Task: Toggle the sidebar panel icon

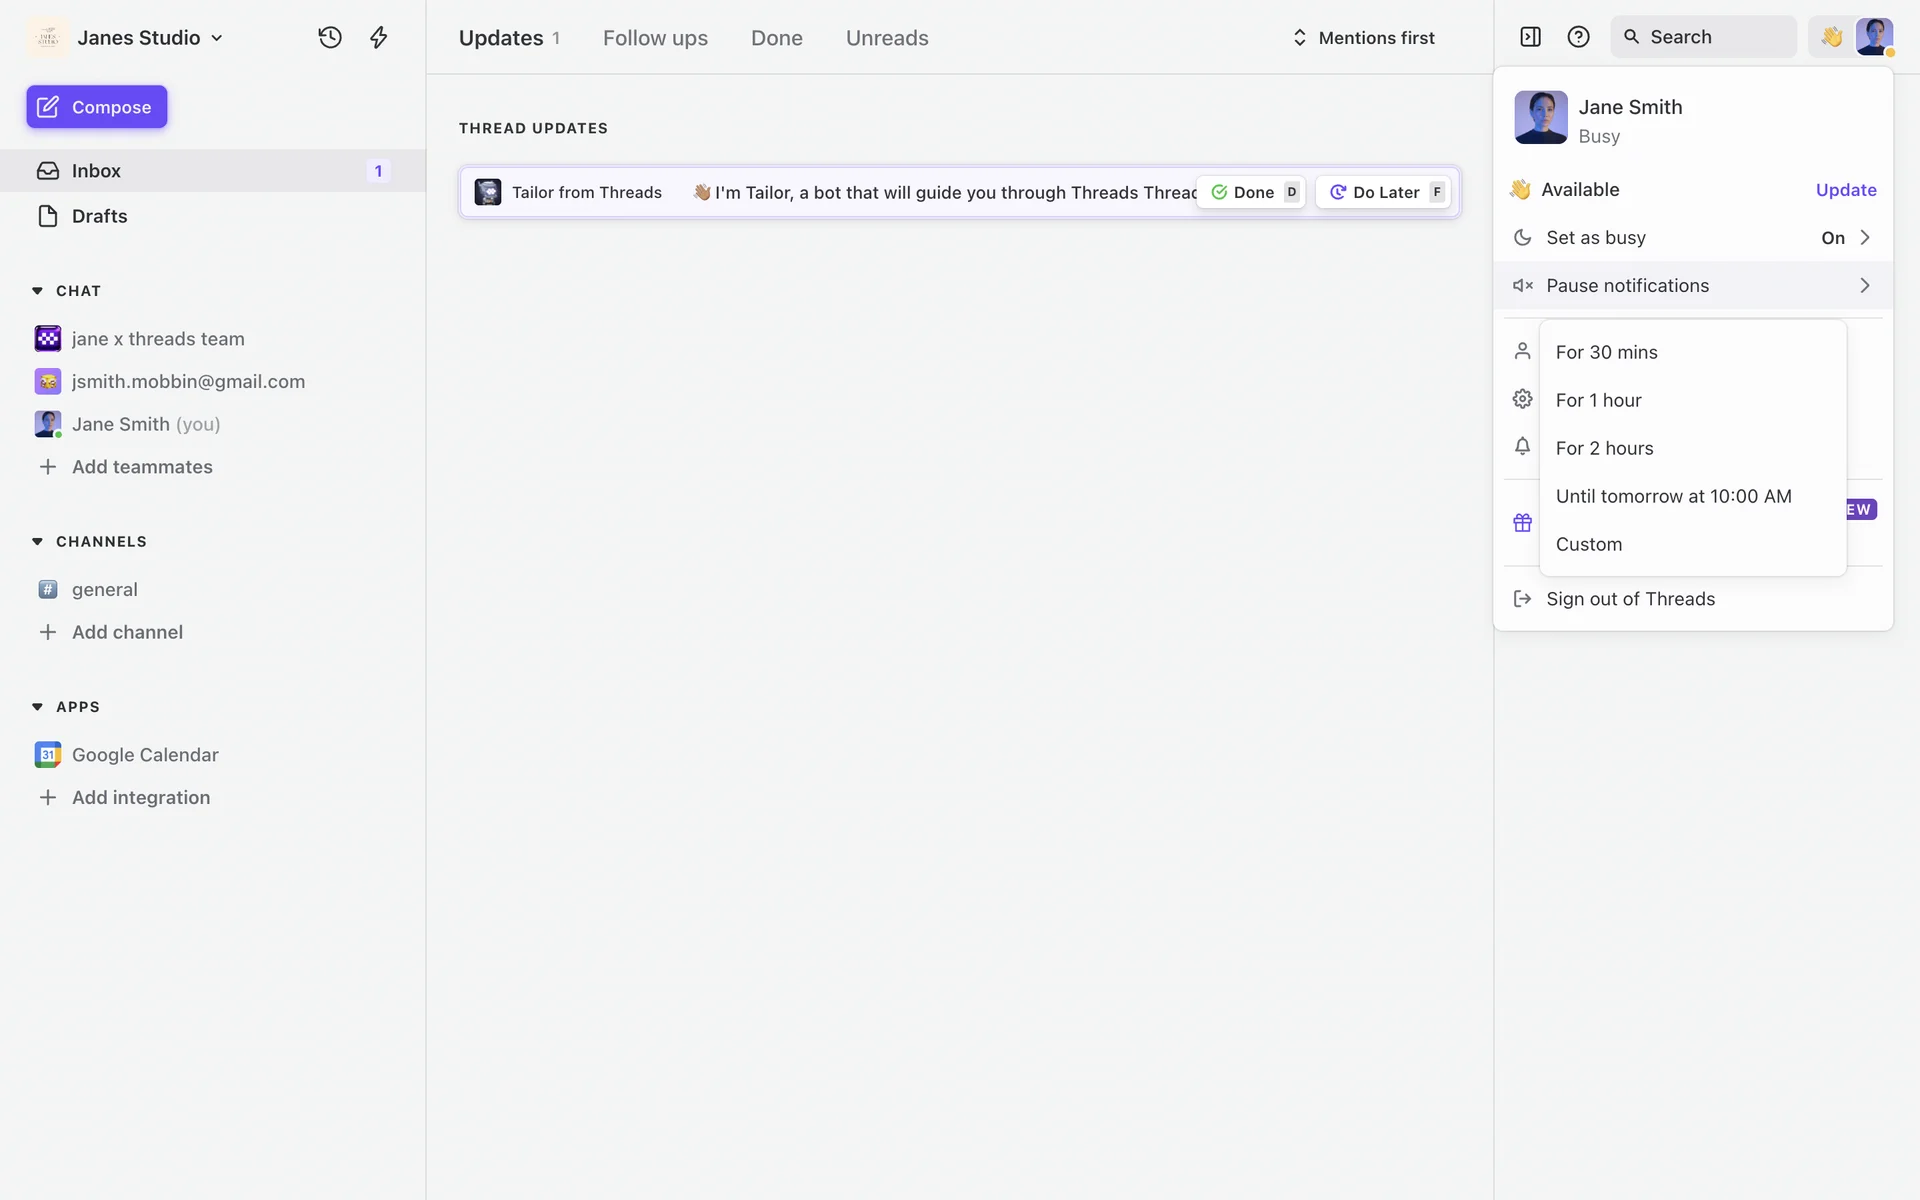Action: click(1530, 37)
